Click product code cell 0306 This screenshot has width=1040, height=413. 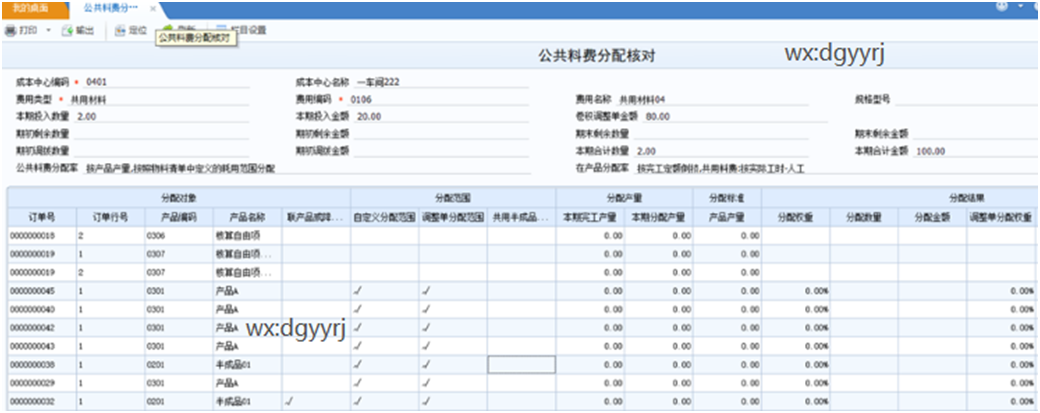[178, 235]
